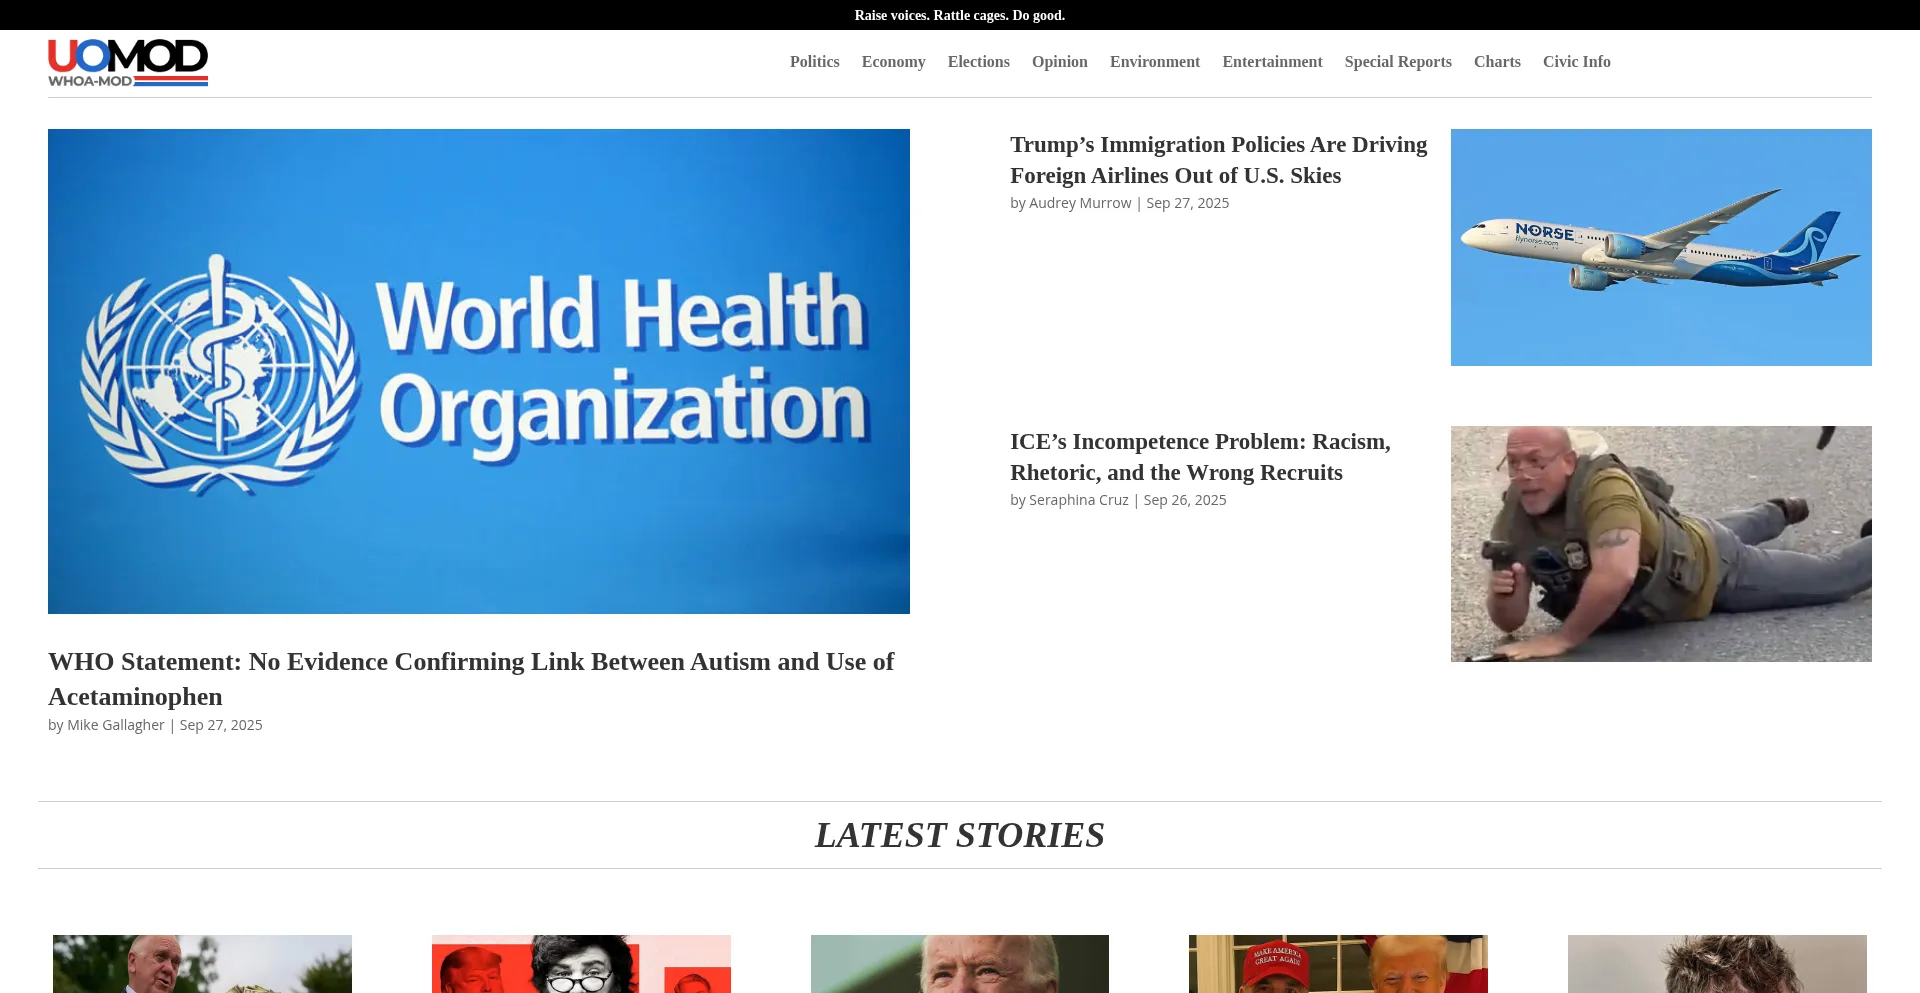
Task: Go to the Elections page
Action: 978,62
